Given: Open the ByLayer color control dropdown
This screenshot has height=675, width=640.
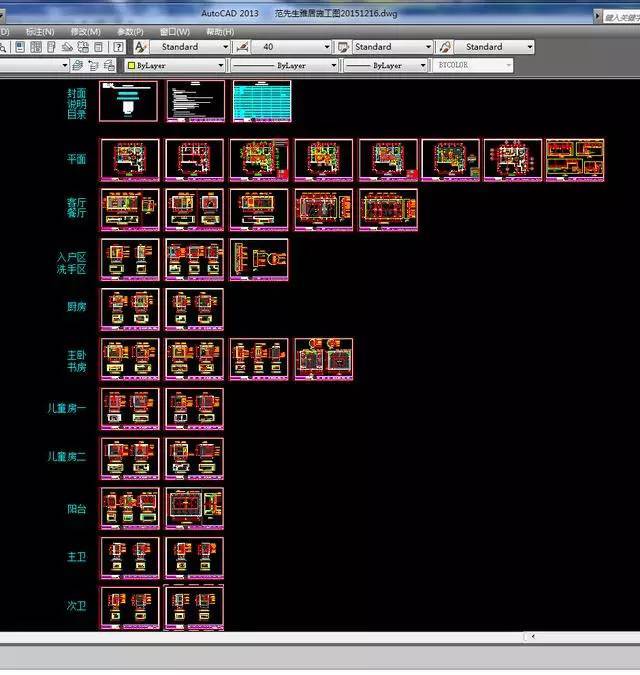Looking at the screenshot, I should tap(220, 66).
